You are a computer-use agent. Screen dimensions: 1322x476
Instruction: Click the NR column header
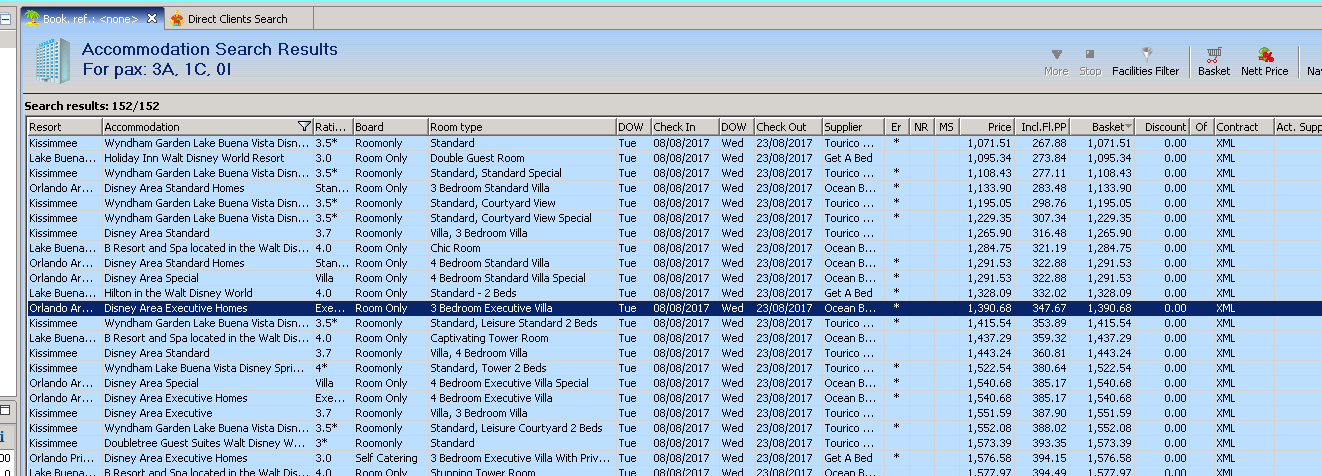pyautogui.click(x=922, y=127)
